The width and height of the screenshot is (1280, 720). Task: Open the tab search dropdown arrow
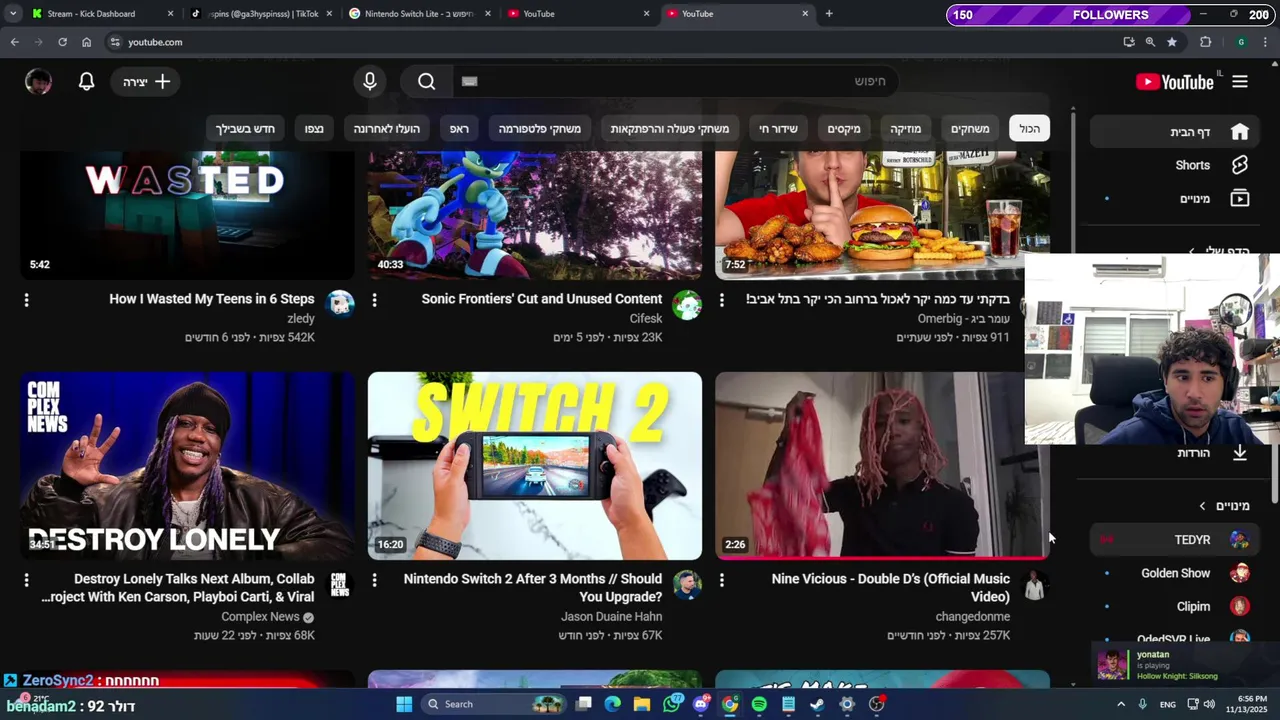coord(13,14)
